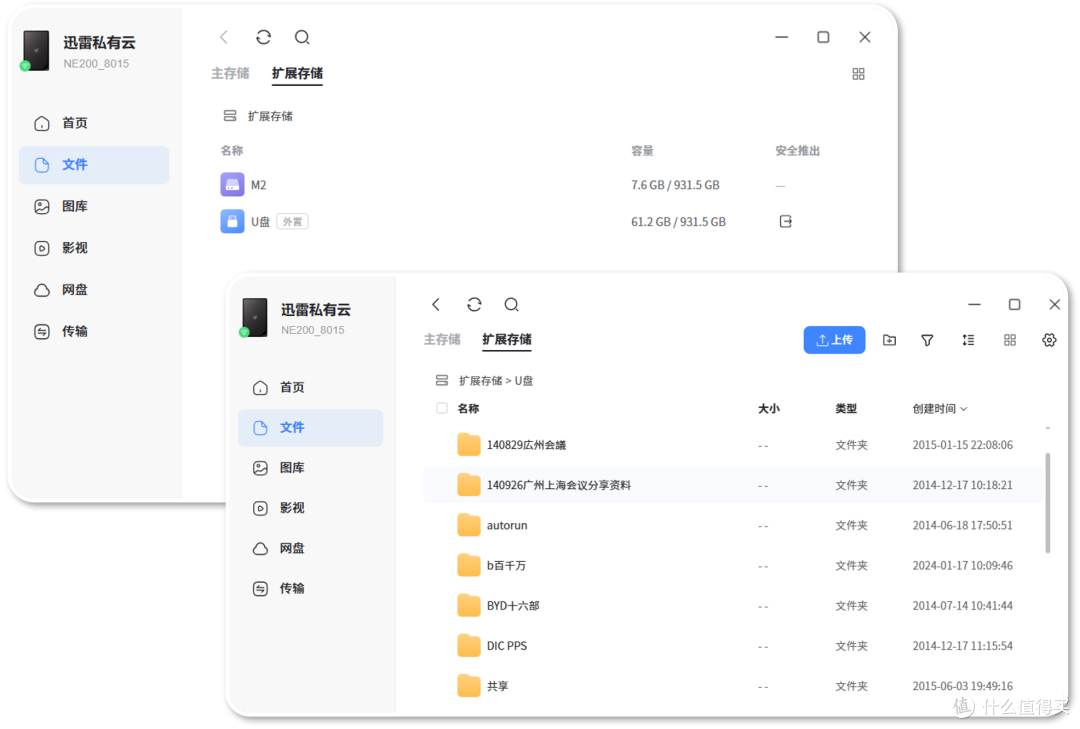Safely eject the U盘 drive

click(785, 221)
